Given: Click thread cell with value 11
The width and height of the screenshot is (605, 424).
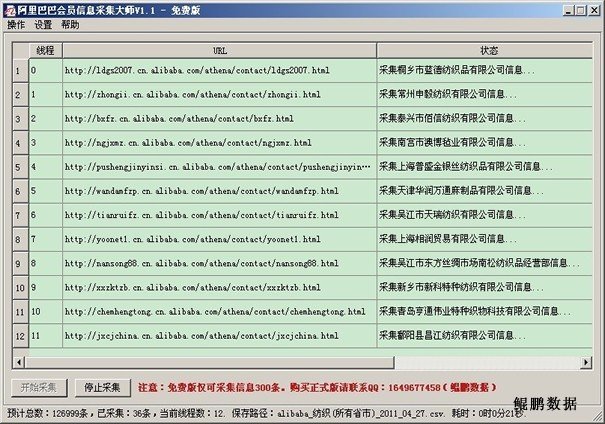Looking at the screenshot, I should coord(46,336).
